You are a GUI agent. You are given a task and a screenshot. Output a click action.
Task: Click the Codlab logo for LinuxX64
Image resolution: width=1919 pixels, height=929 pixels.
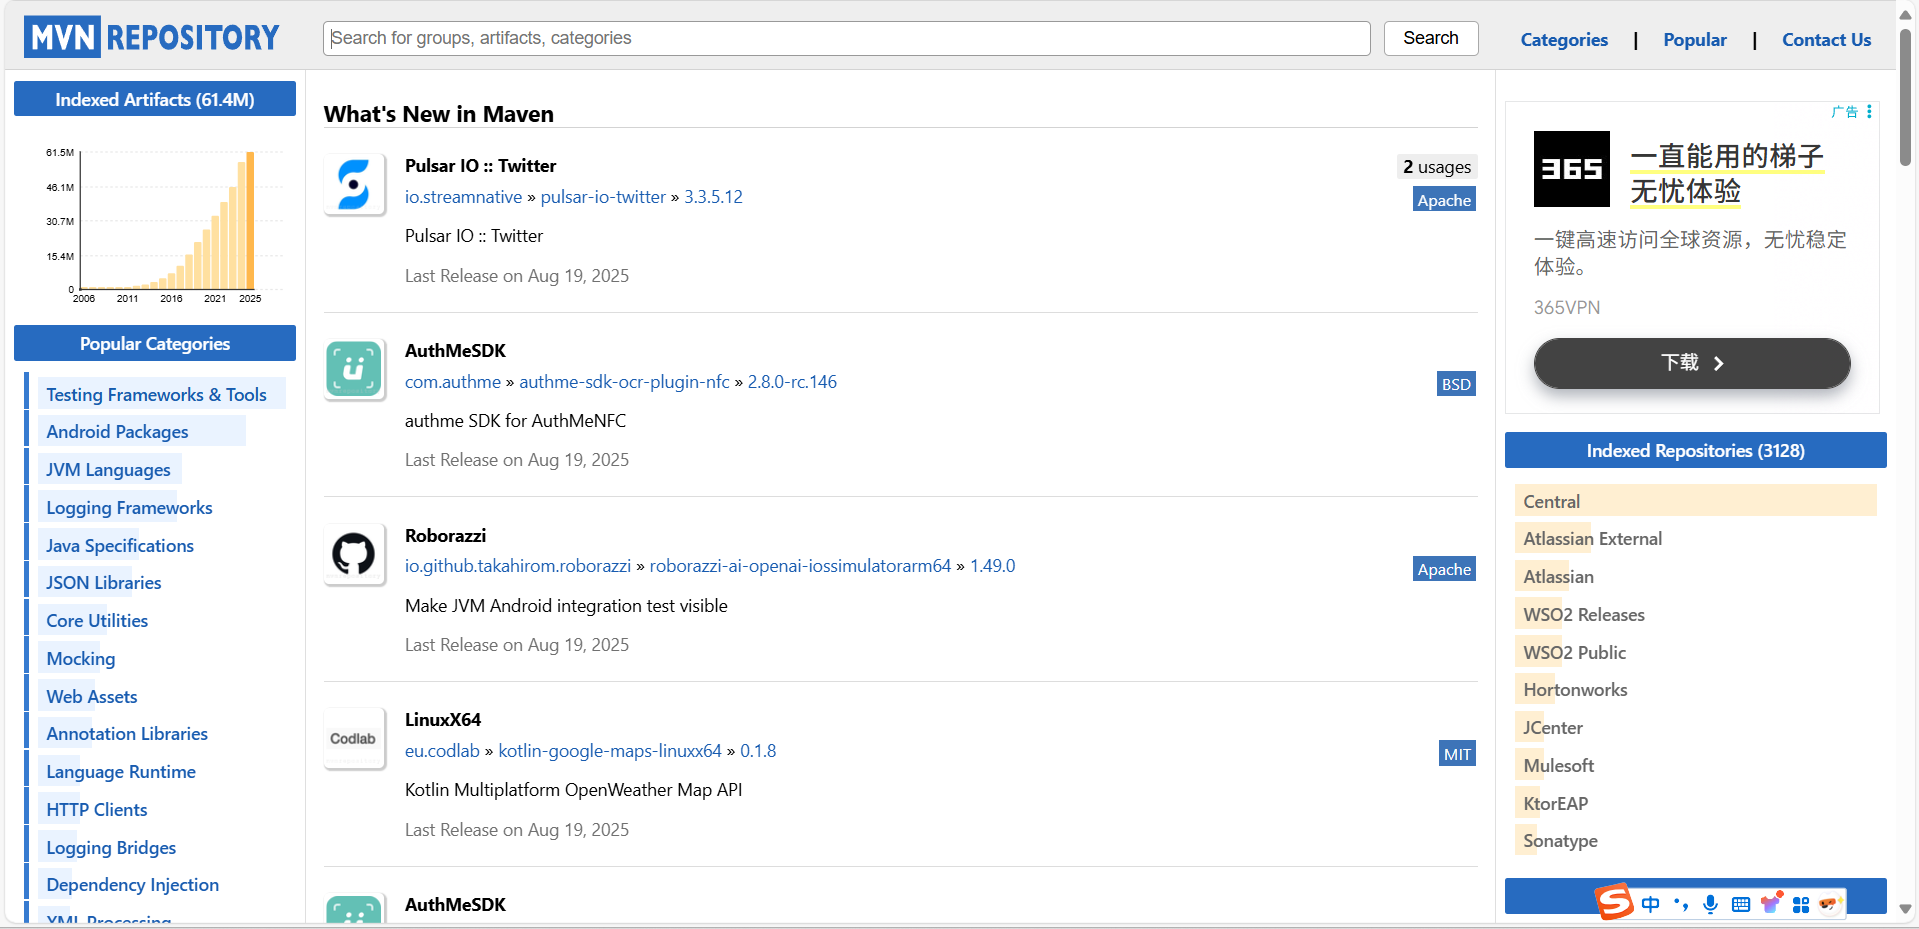coord(354,739)
